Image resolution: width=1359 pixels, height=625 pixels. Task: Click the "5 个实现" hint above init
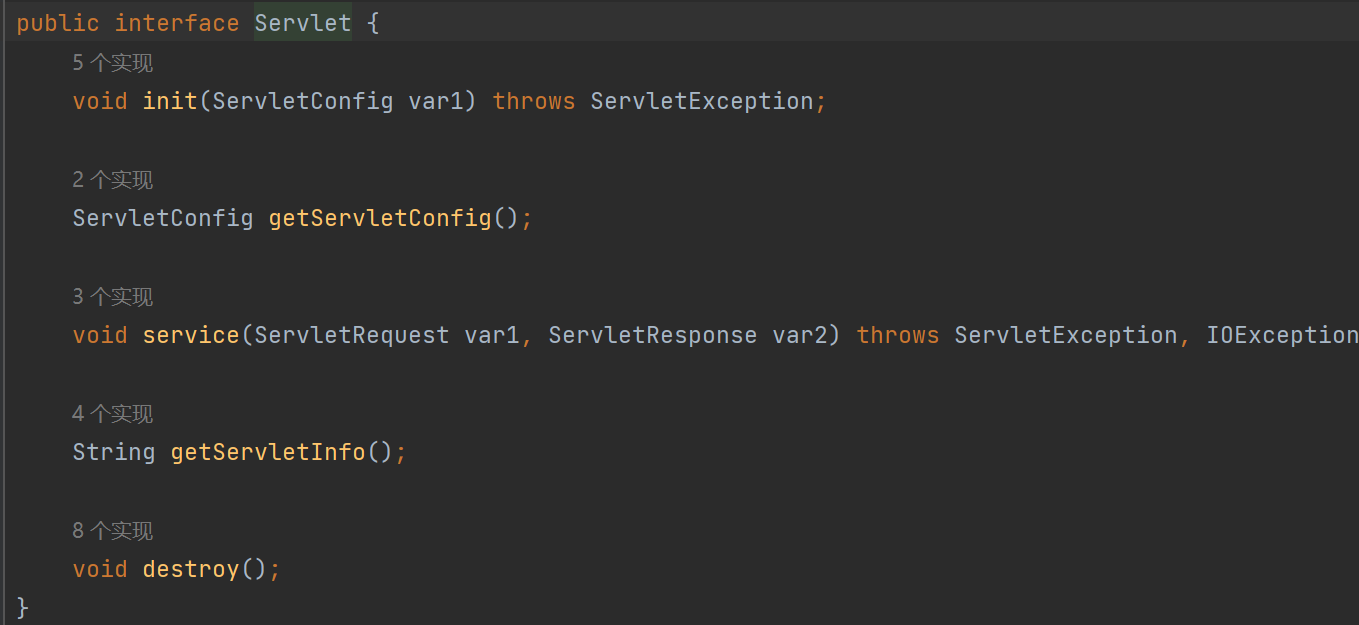click(x=112, y=64)
